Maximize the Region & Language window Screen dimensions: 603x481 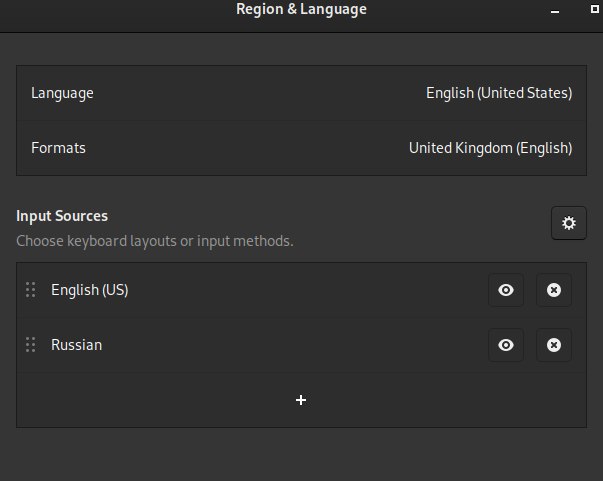594,9
